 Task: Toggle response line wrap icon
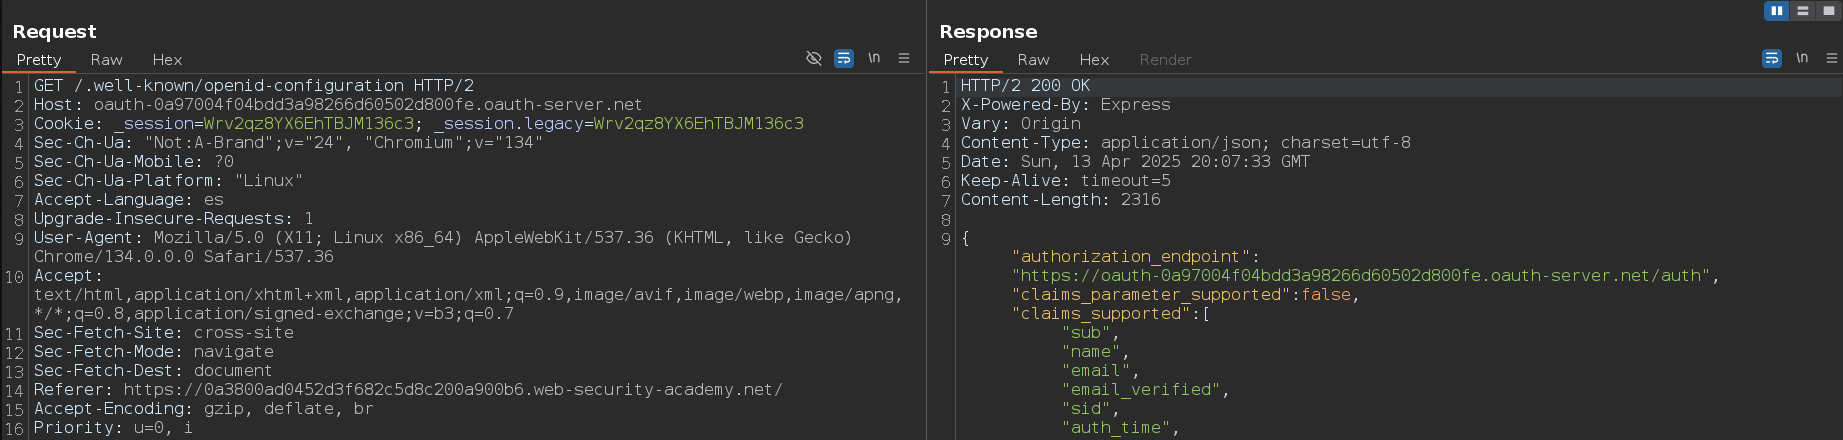click(1771, 59)
